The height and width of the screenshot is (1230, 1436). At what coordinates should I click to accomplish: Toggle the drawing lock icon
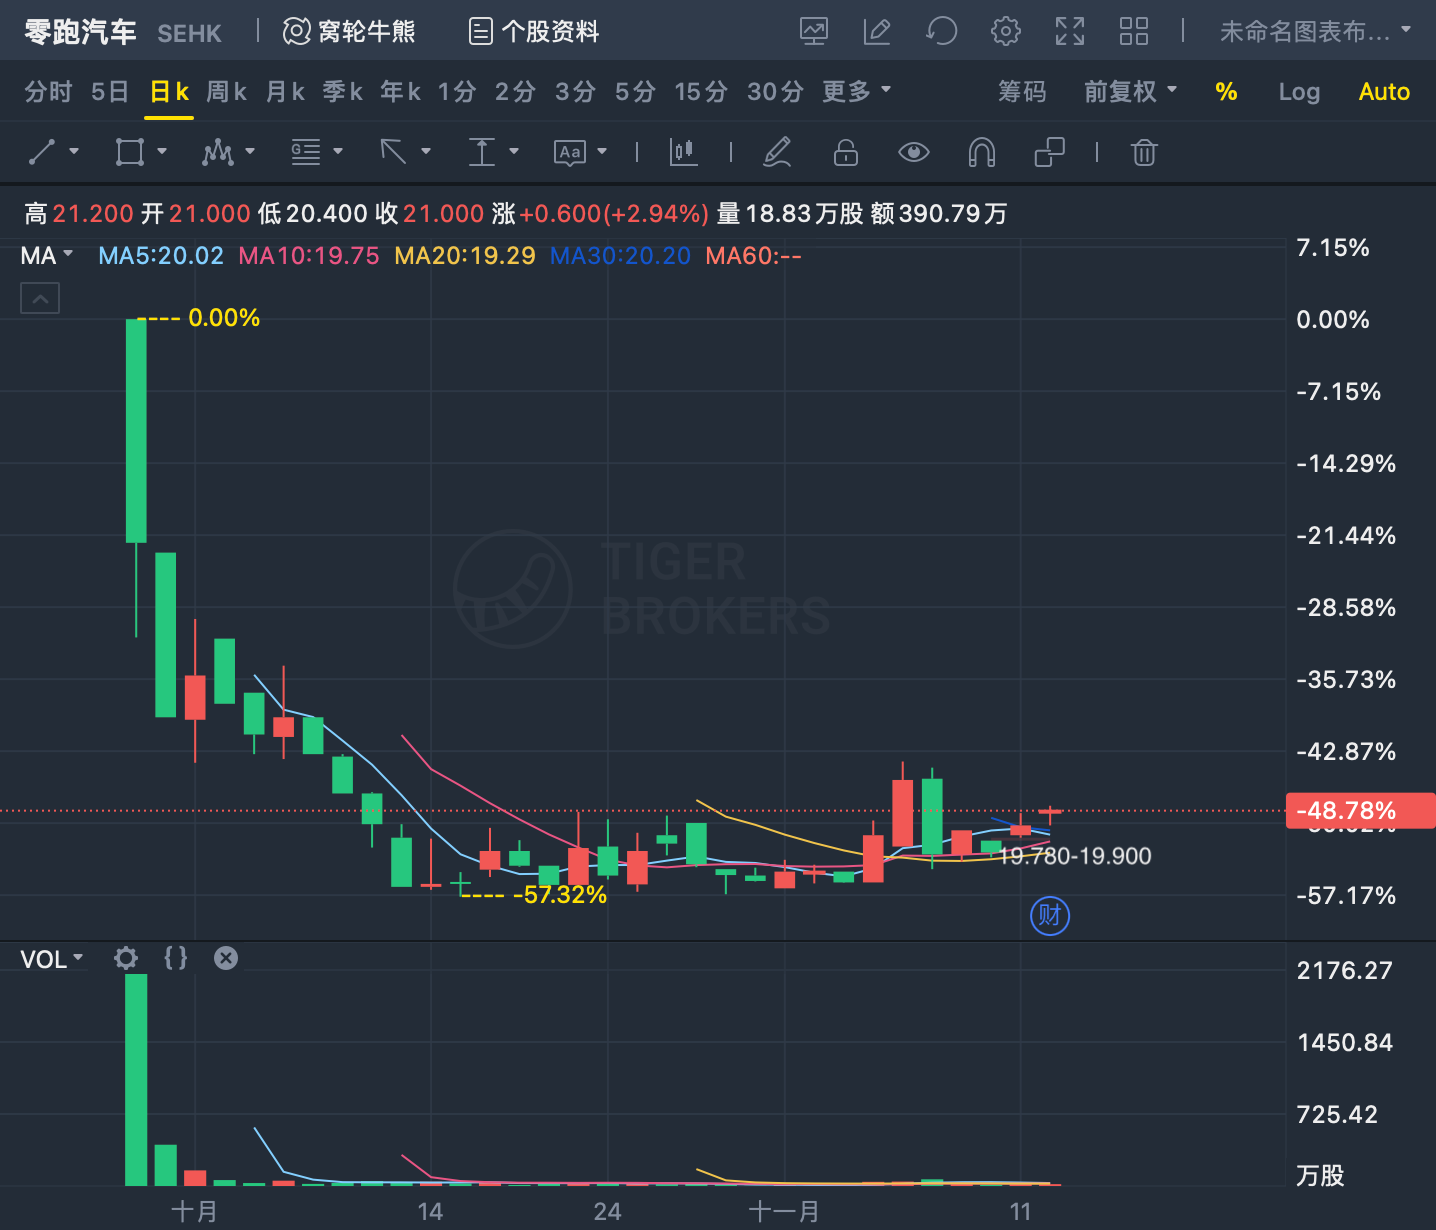click(846, 152)
